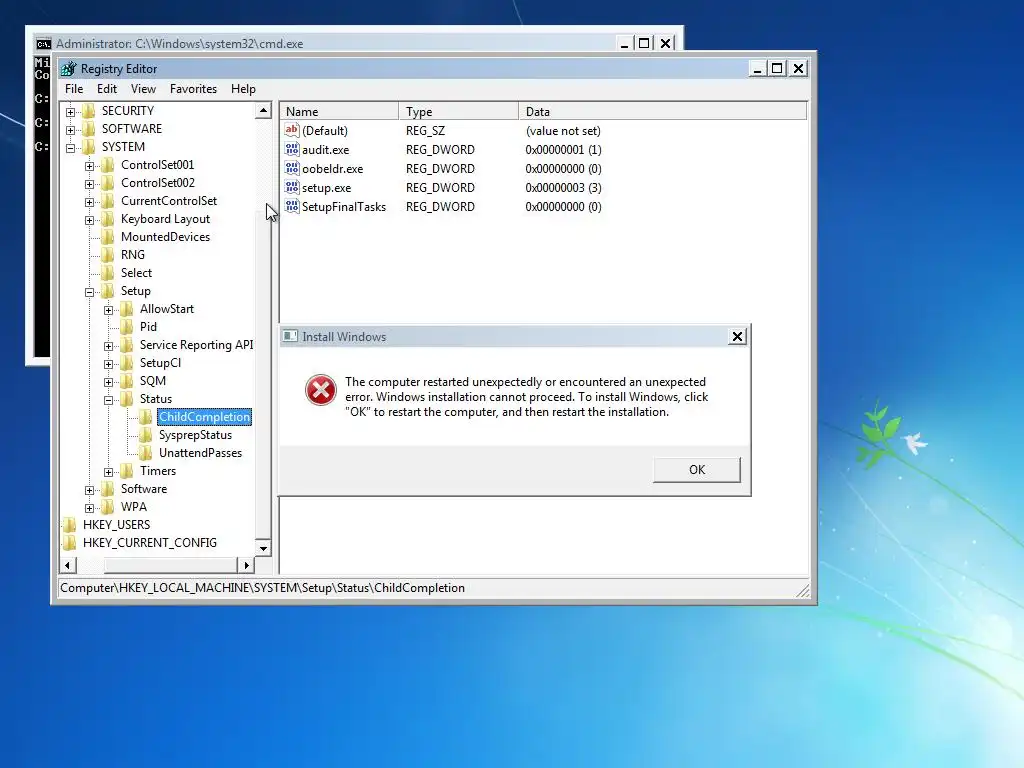
Task: Expand the SQM key
Action: coord(108,382)
